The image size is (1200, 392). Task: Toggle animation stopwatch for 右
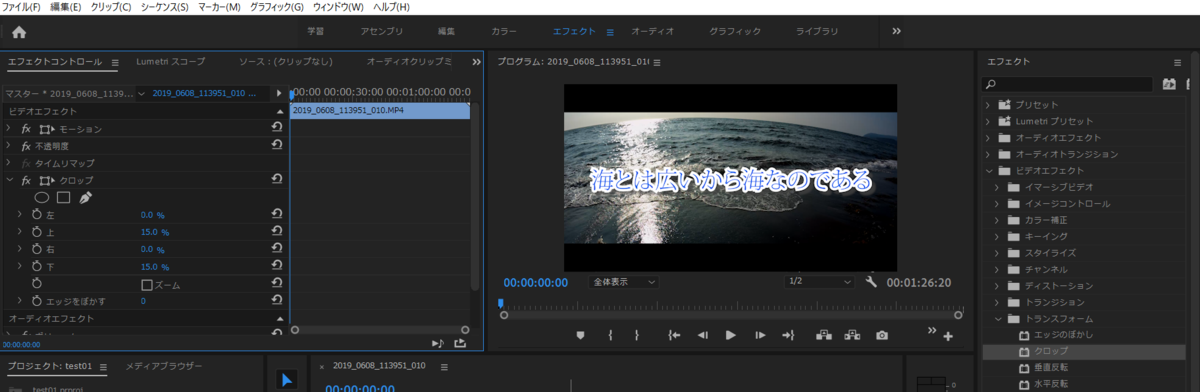[37, 249]
